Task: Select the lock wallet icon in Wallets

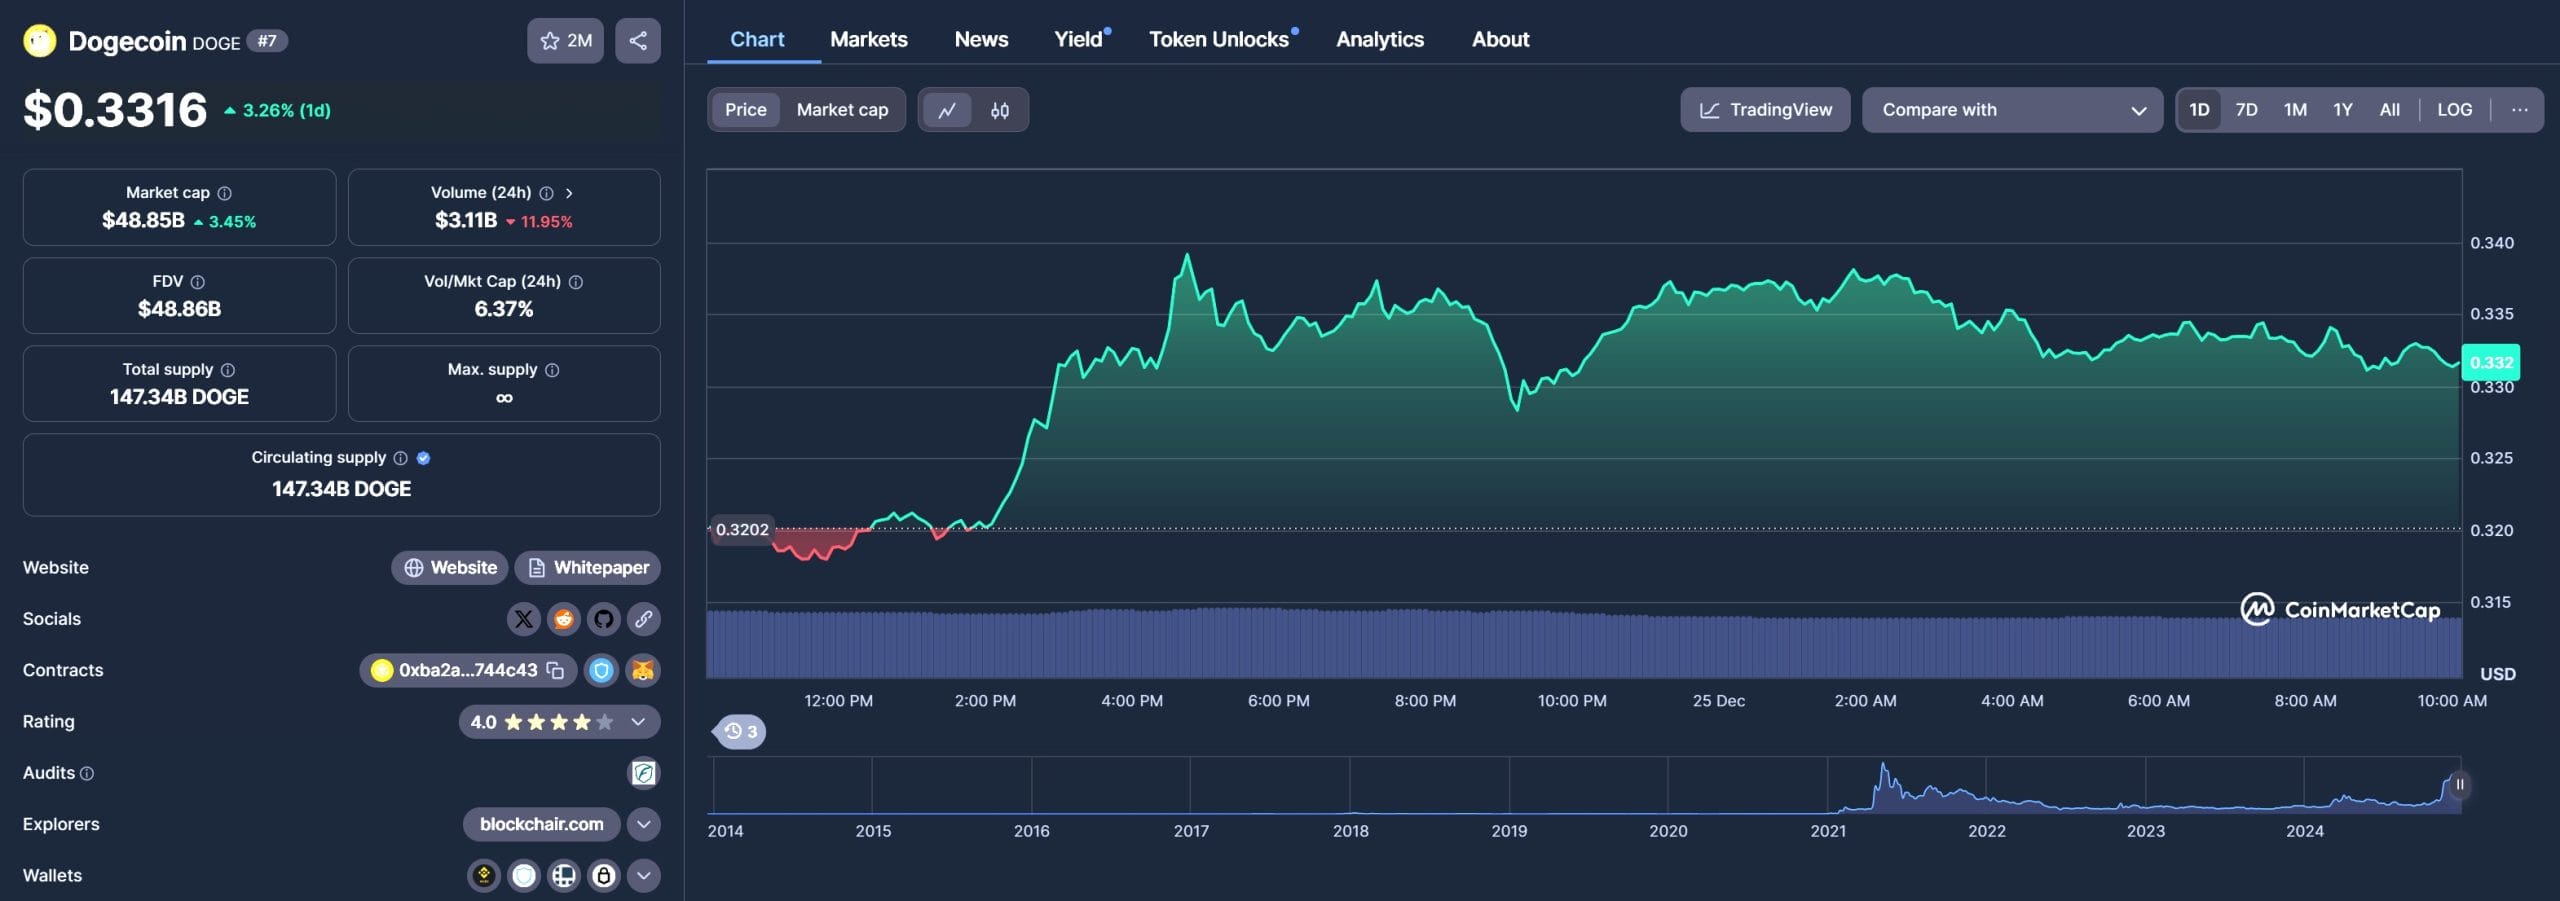Action: [604, 876]
